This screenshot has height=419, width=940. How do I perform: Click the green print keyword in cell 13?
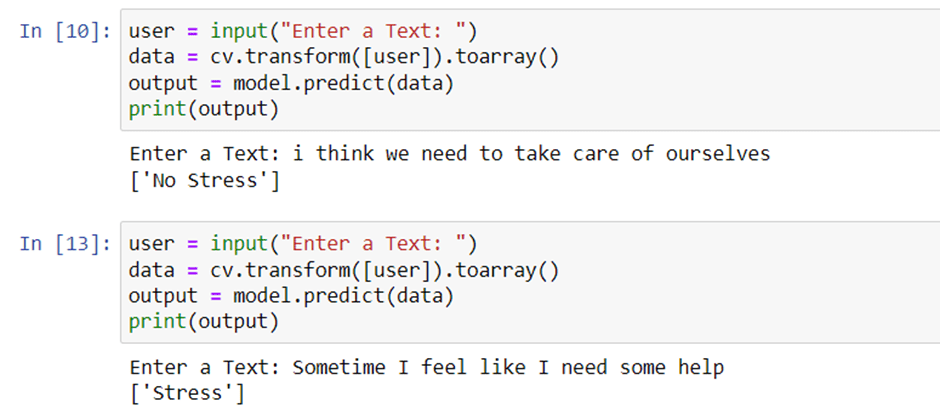point(158,322)
